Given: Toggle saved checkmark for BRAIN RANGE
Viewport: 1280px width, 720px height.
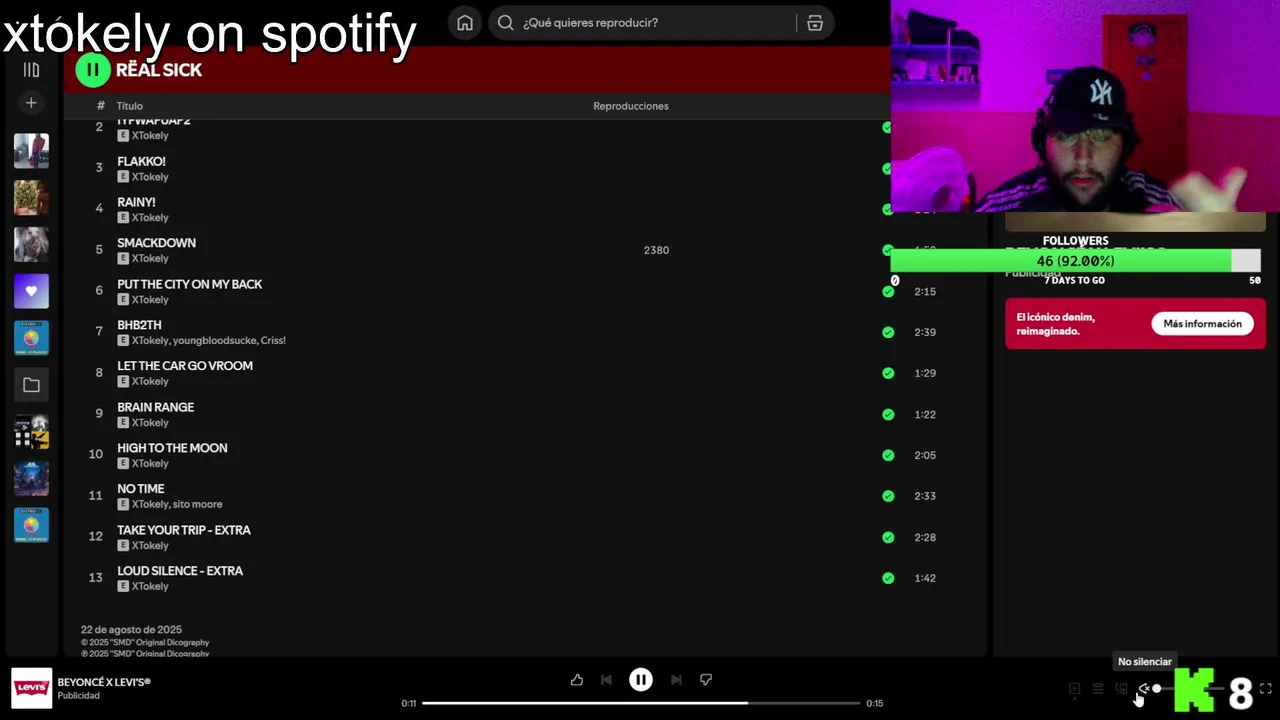Looking at the screenshot, I should pyautogui.click(x=888, y=414).
